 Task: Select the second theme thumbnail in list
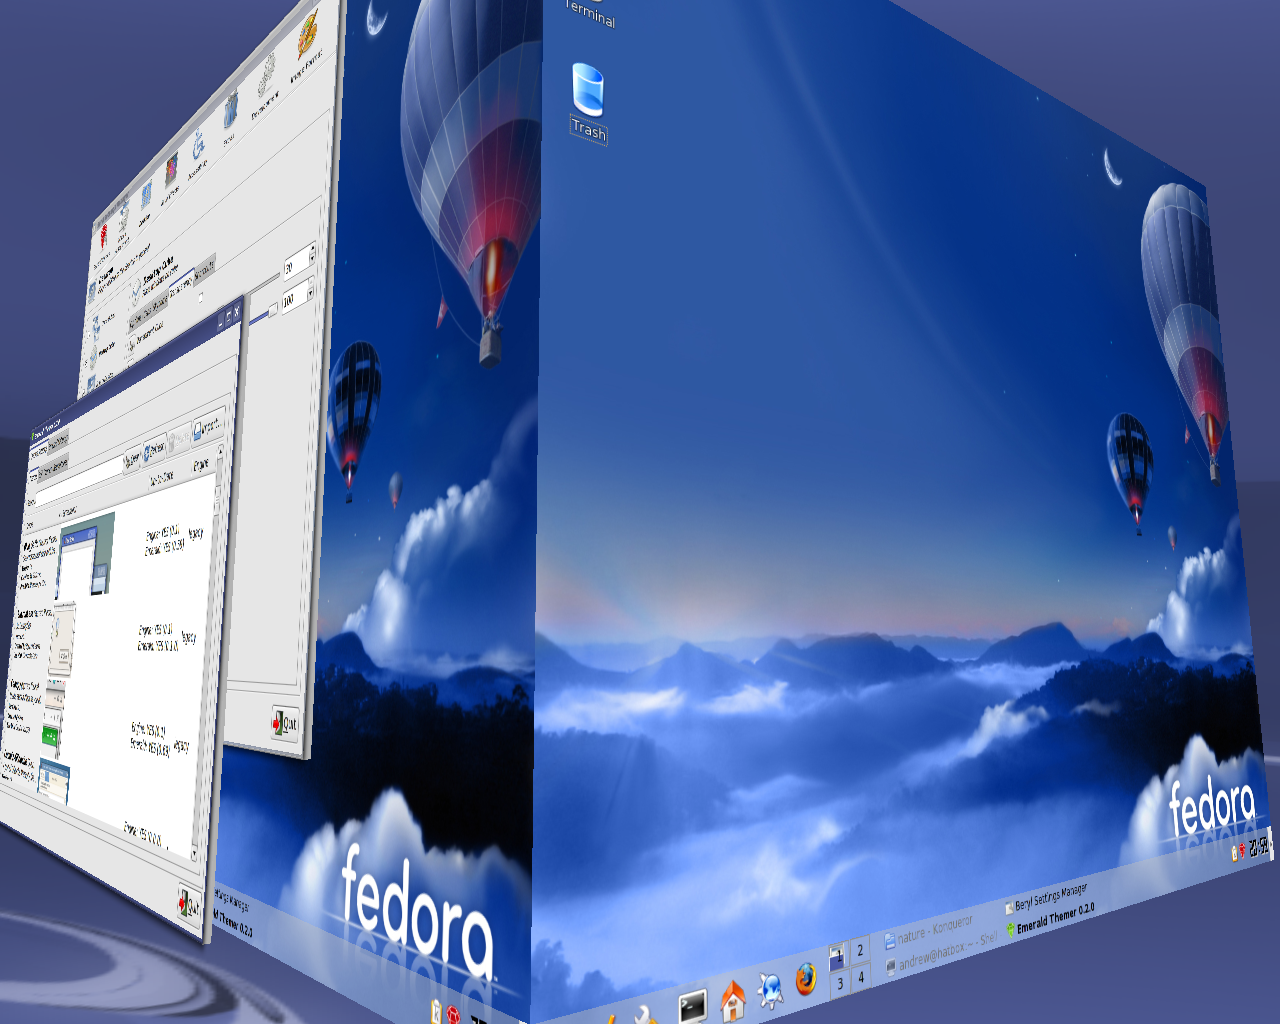pos(63,638)
